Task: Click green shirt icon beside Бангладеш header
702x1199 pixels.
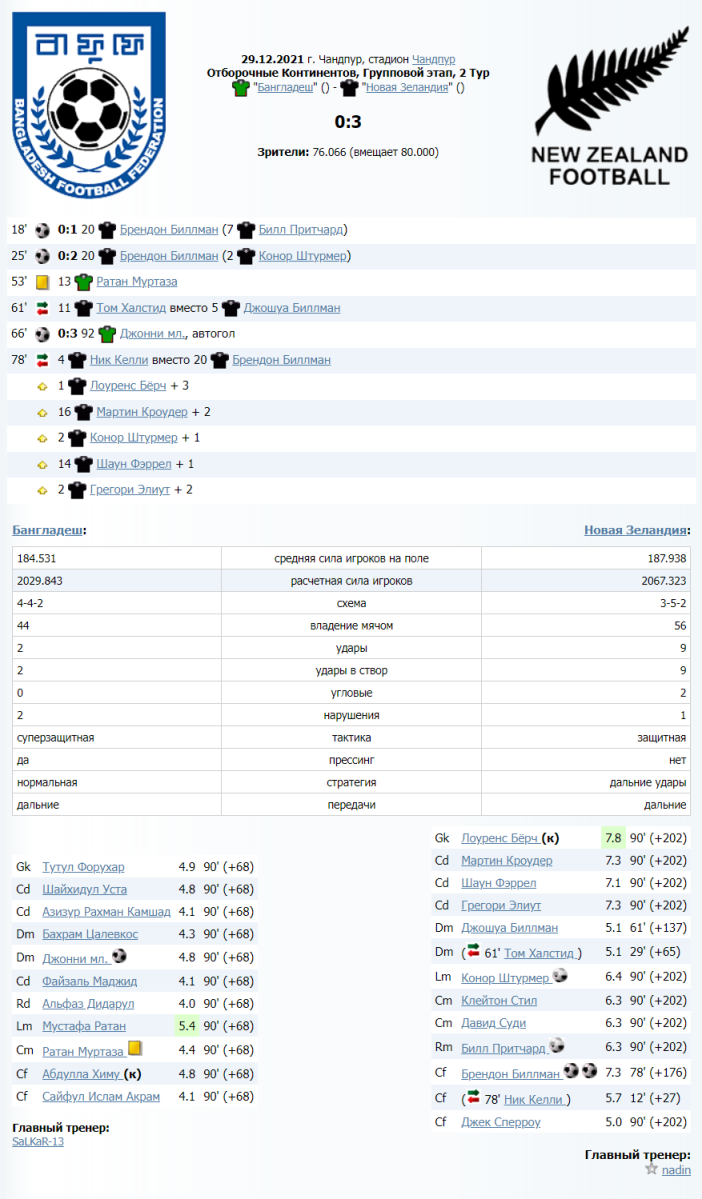Action: [241, 87]
